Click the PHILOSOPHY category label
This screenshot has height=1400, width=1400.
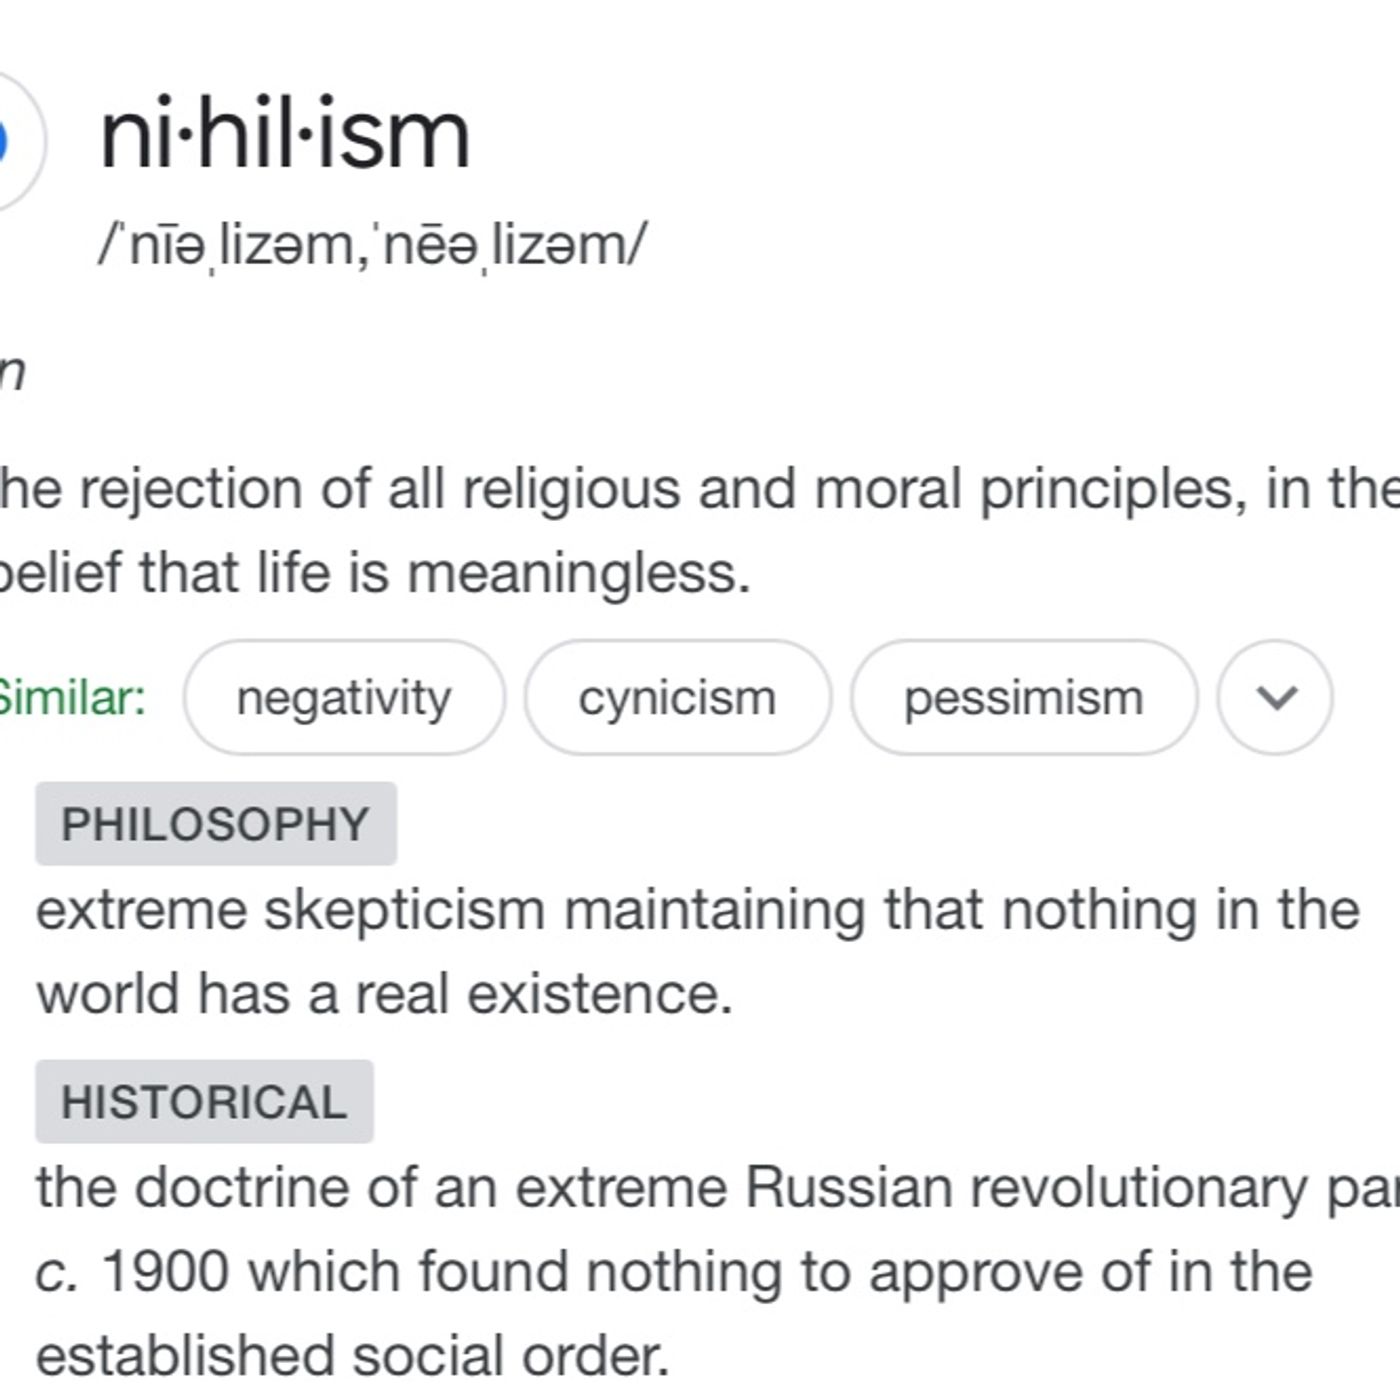[216, 824]
